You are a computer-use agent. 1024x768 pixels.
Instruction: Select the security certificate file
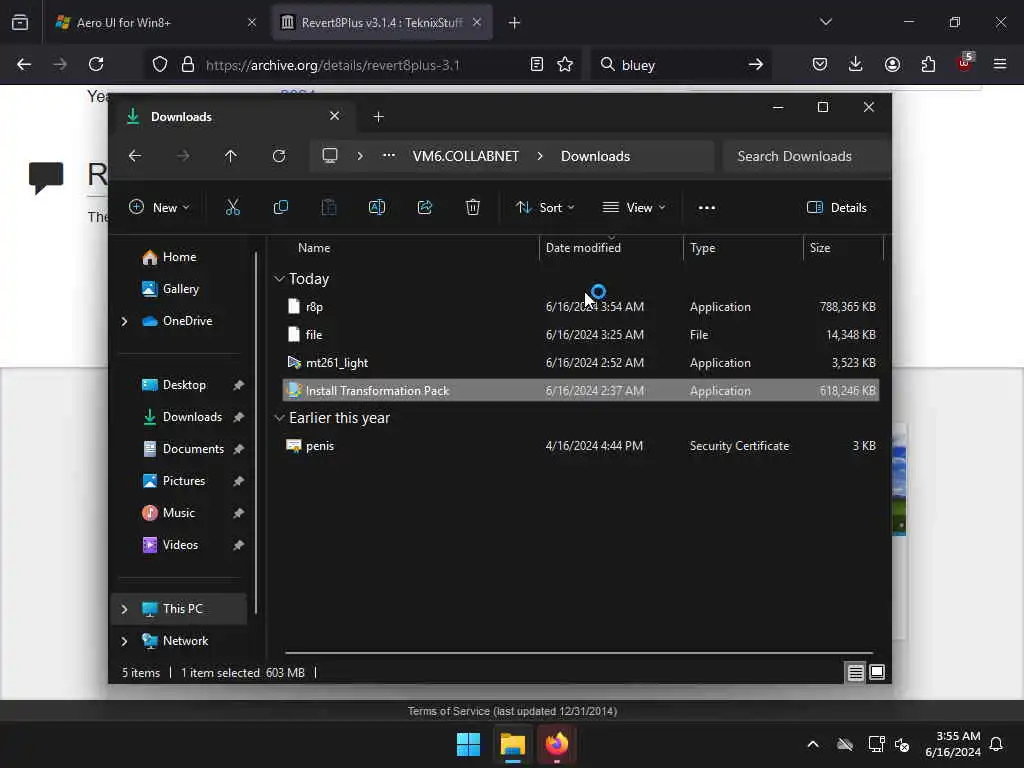[580, 446]
